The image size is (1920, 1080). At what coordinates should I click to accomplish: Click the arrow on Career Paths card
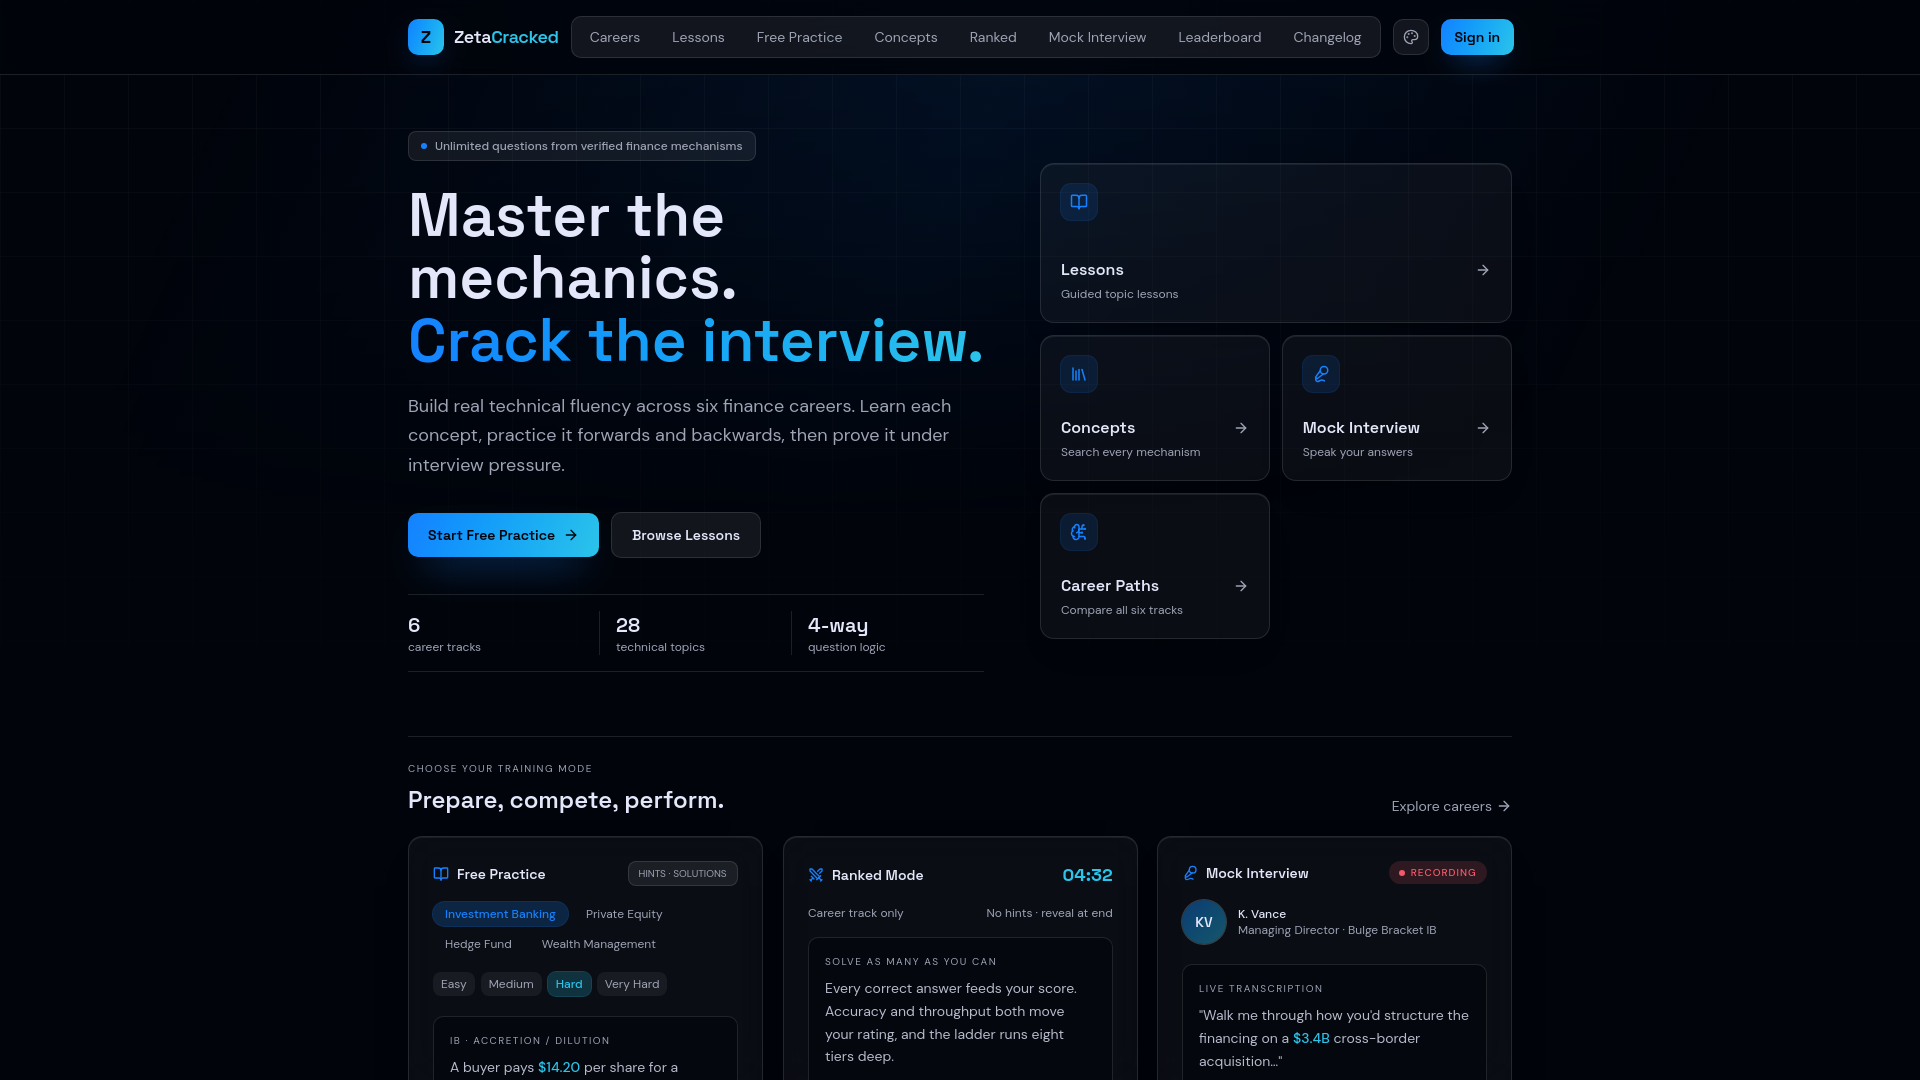(x=1241, y=586)
